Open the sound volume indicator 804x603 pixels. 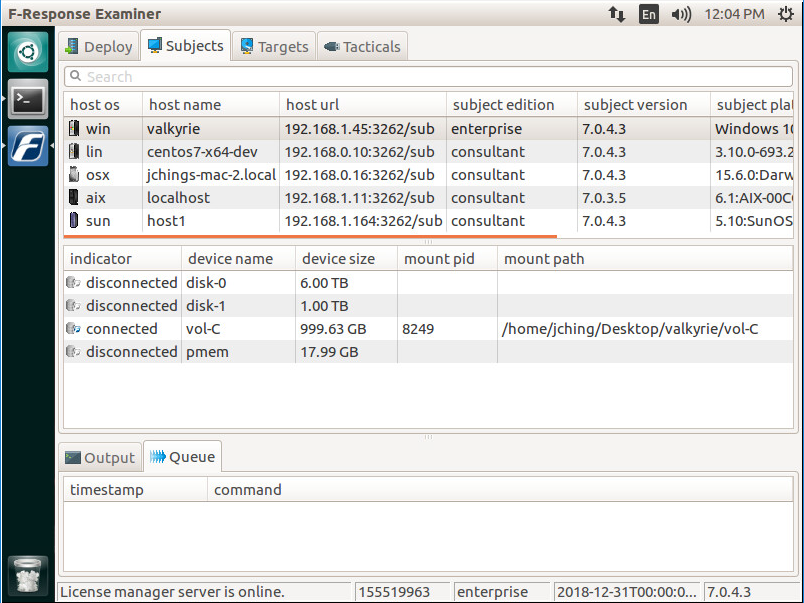(681, 14)
